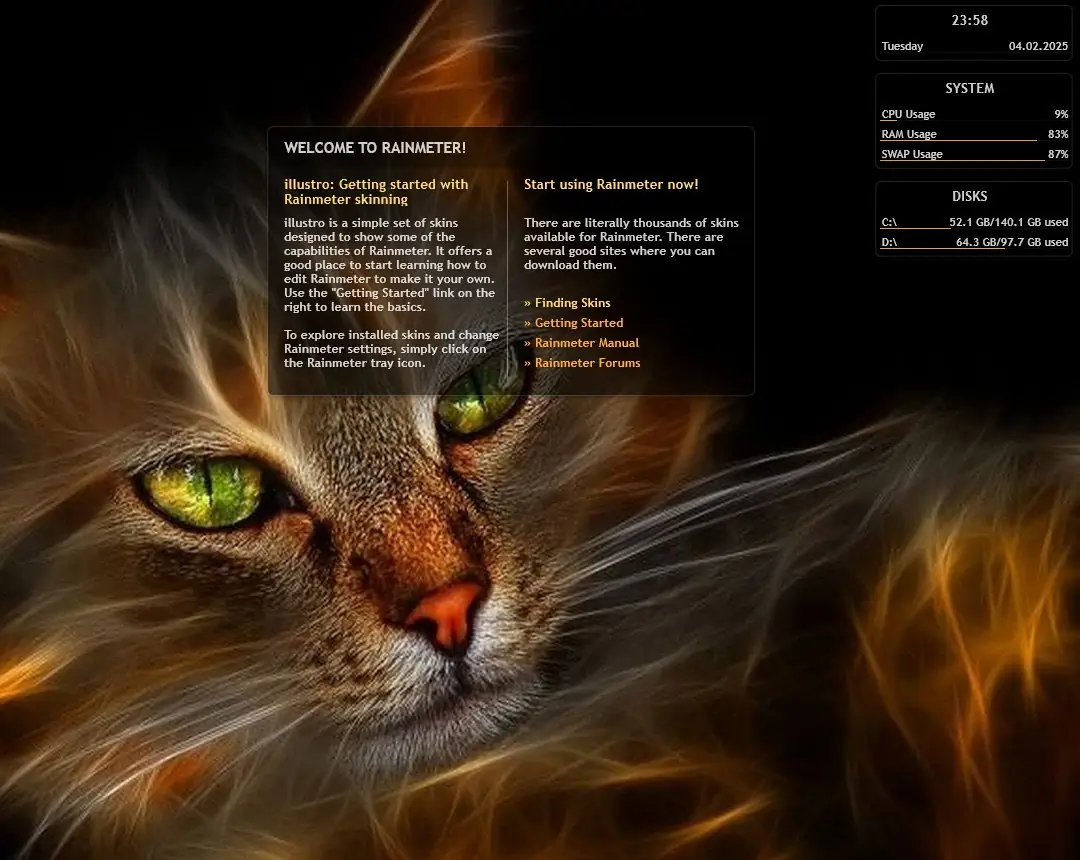
Task: Click the DISKS skin header
Action: (970, 196)
